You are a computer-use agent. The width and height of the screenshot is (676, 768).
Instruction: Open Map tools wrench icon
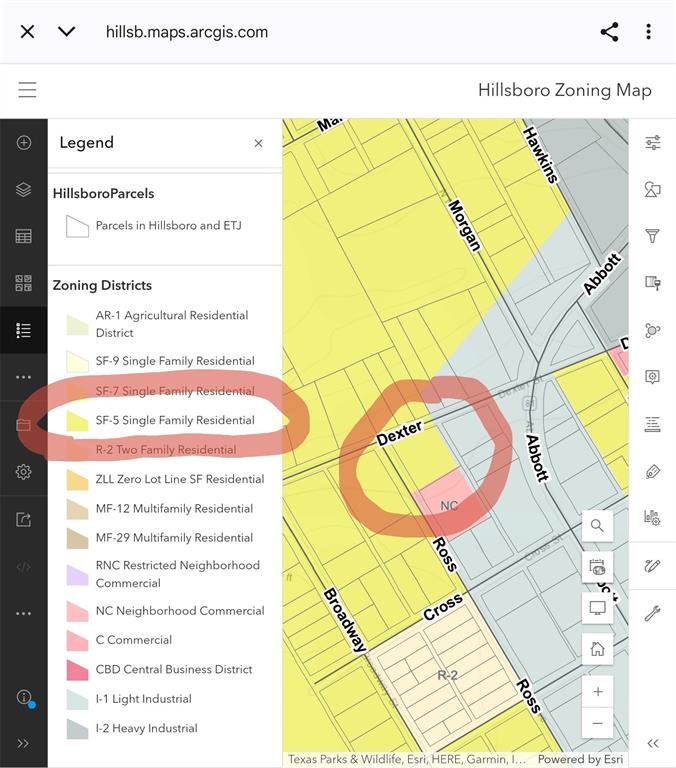(652, 613)
